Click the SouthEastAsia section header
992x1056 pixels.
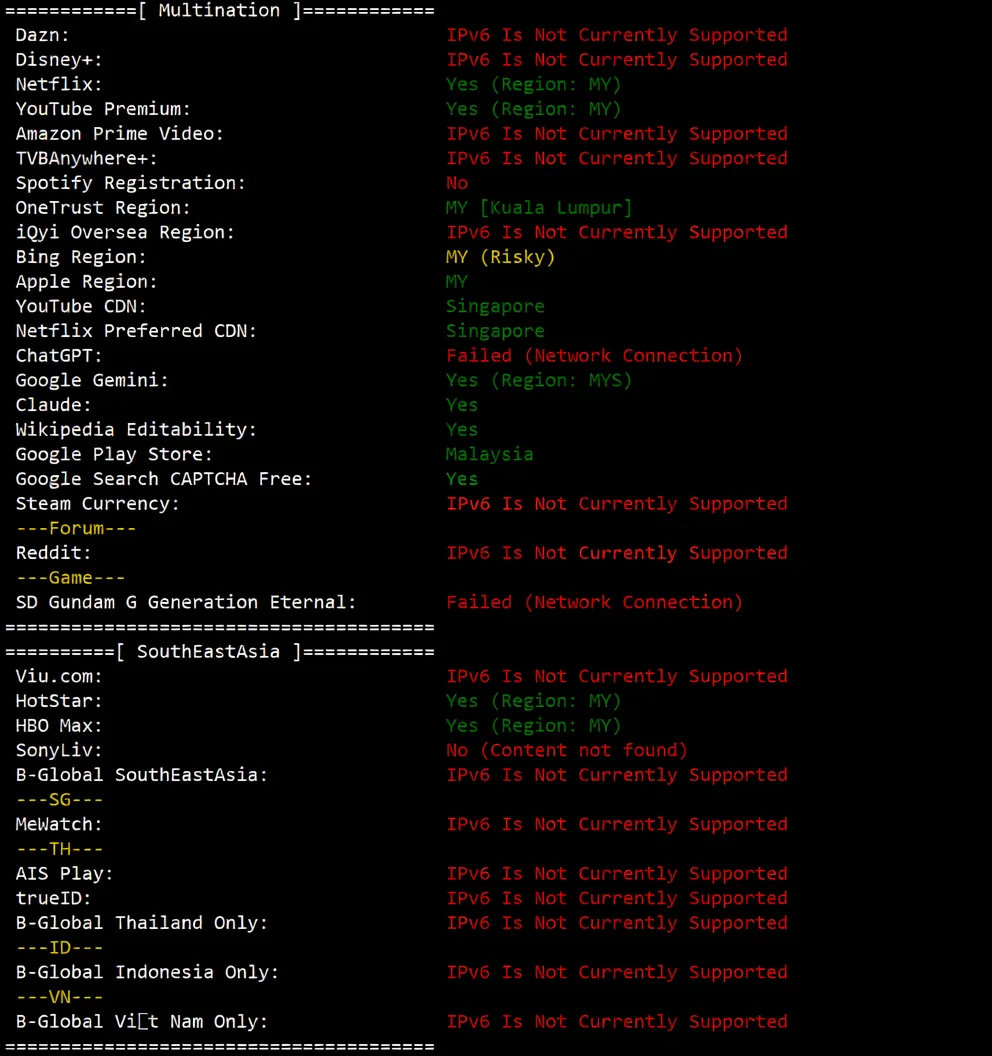[x=218, y=652]
